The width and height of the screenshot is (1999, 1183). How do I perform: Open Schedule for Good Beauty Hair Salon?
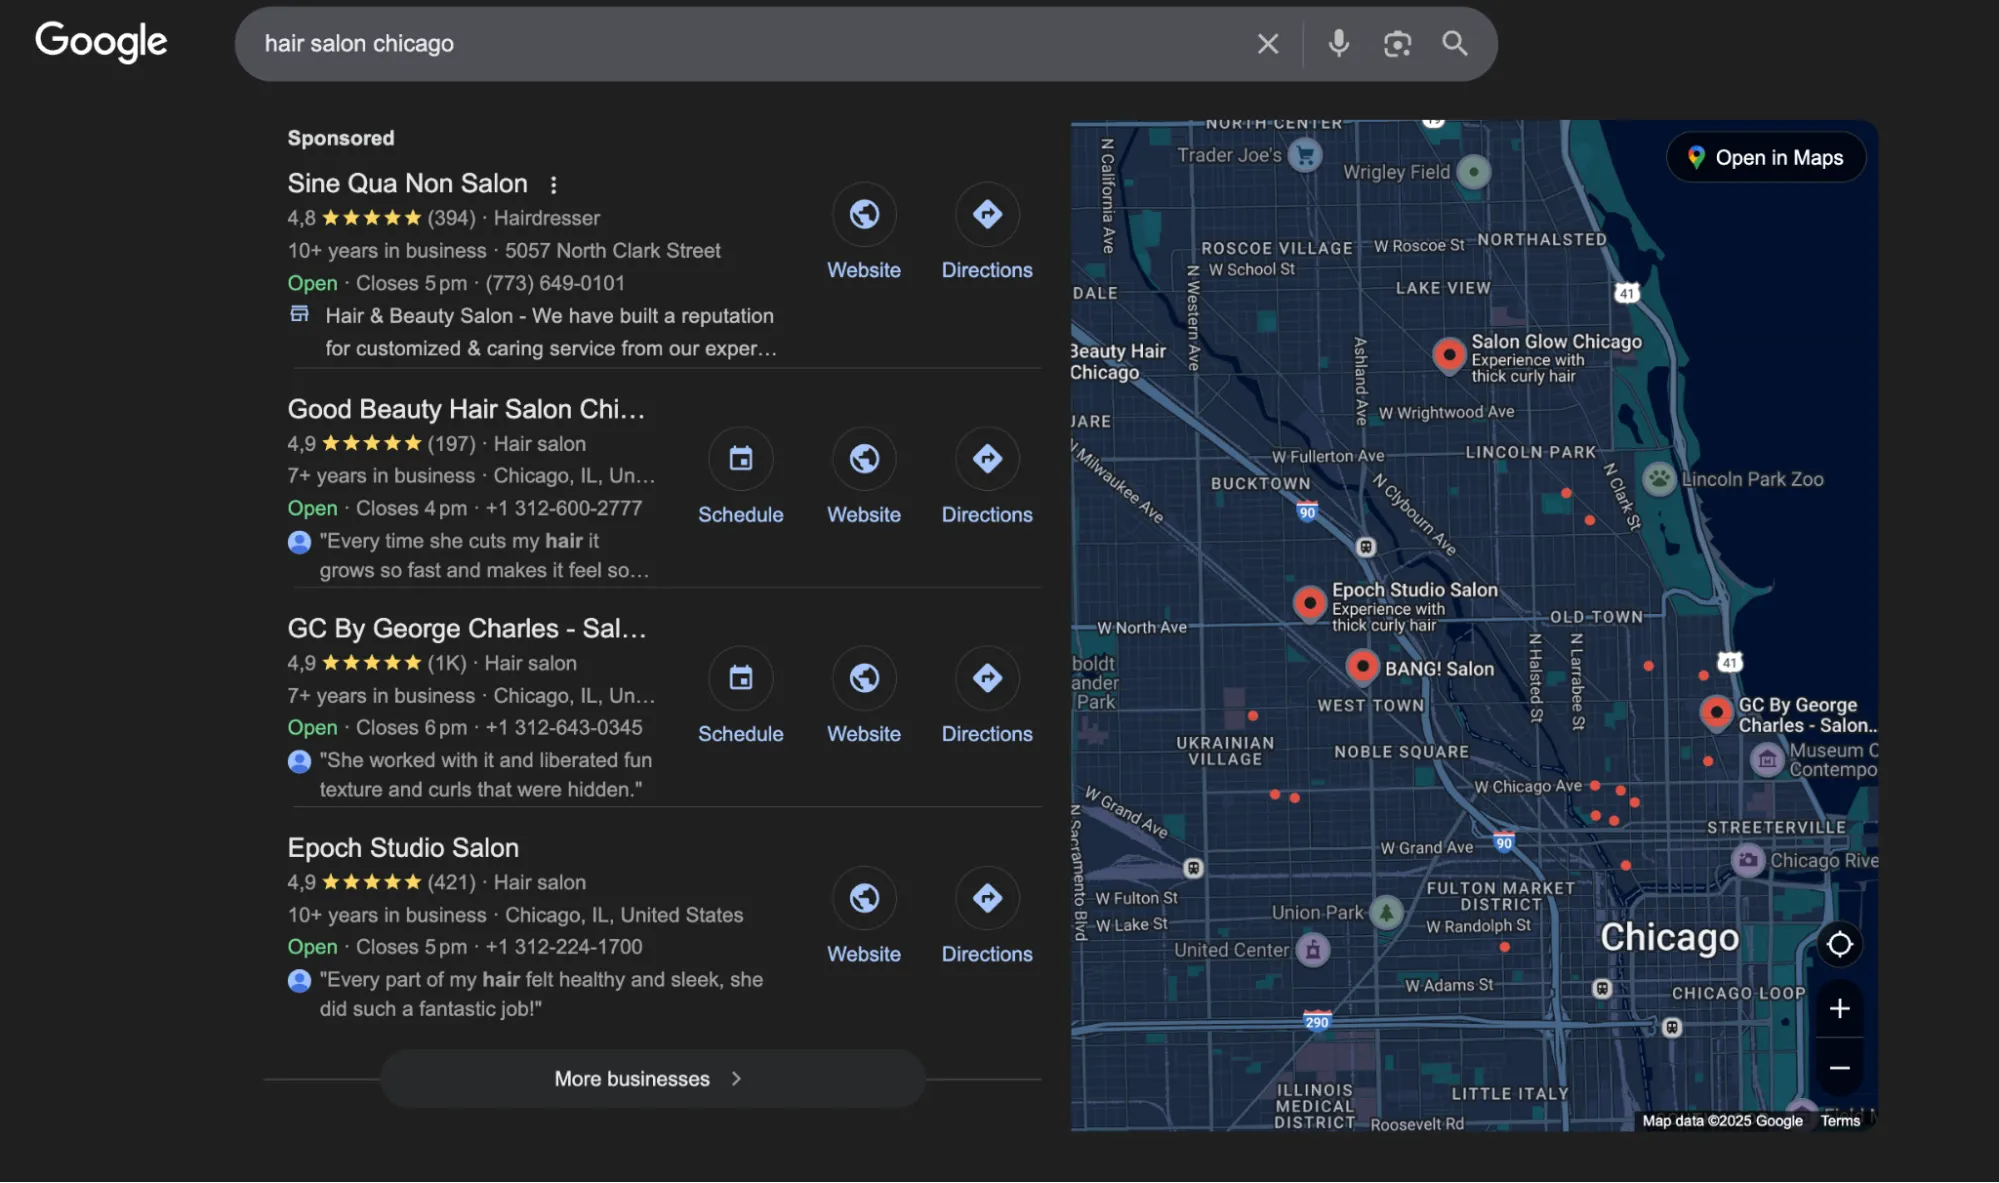click(x=740, y=459)
